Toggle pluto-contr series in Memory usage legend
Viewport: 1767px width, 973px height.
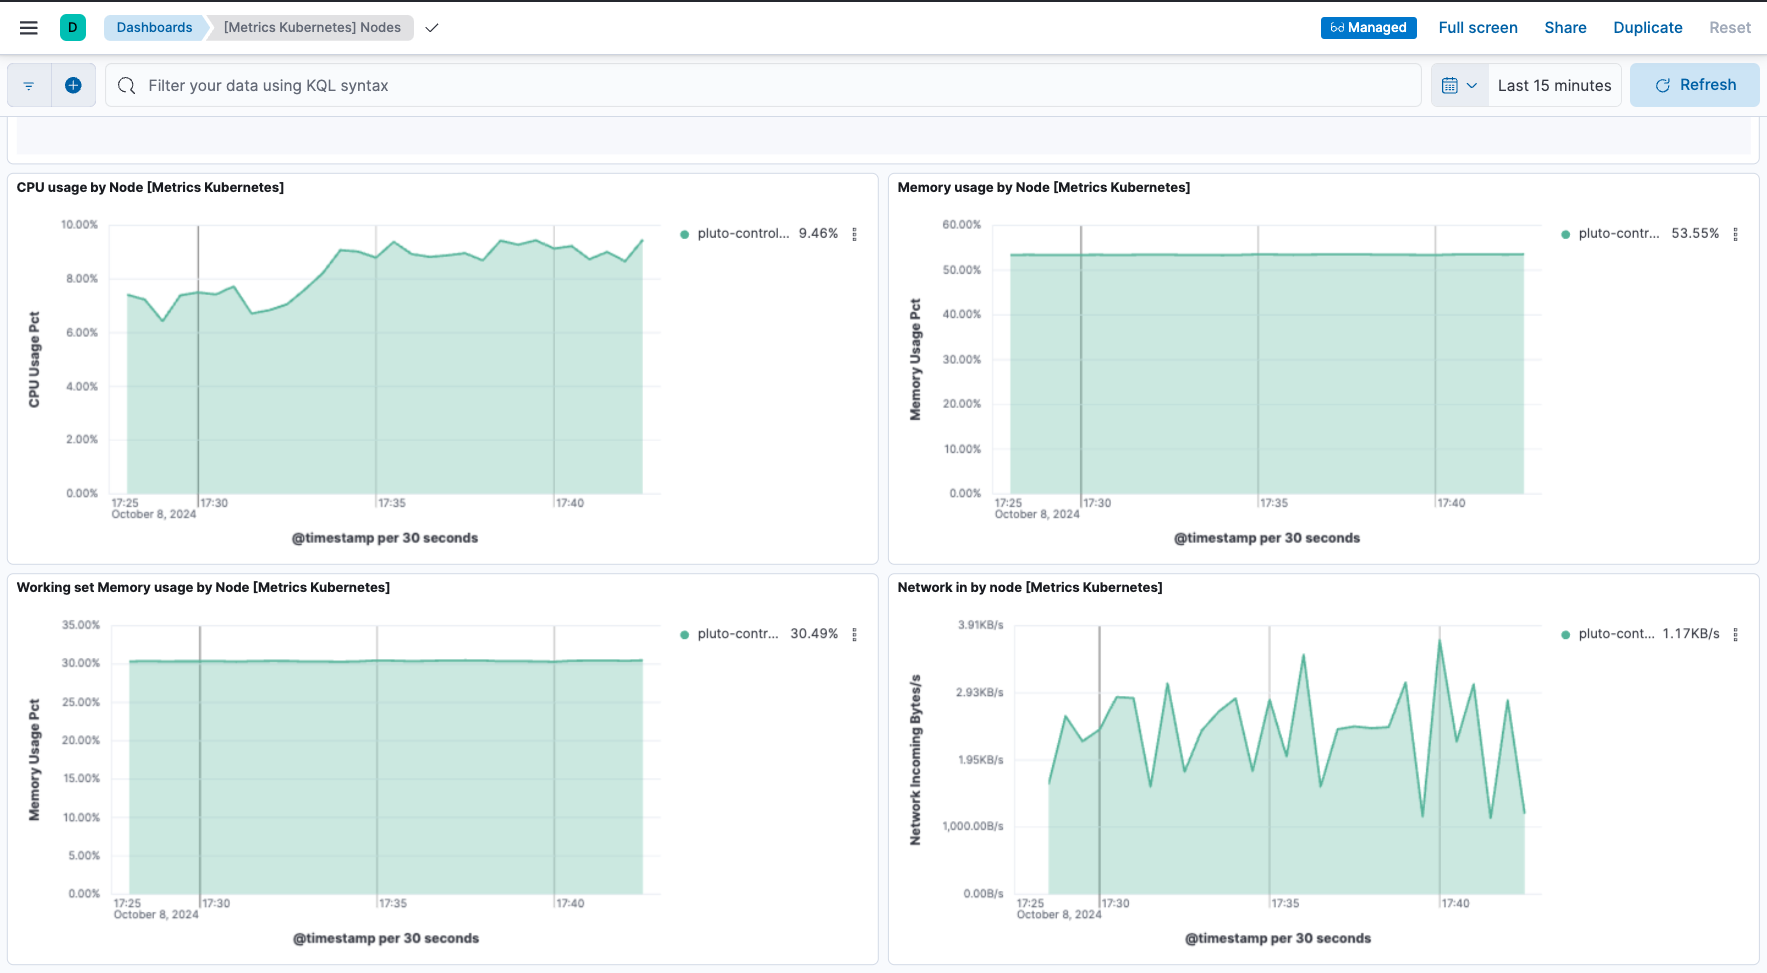click(x=1620, y=233)
